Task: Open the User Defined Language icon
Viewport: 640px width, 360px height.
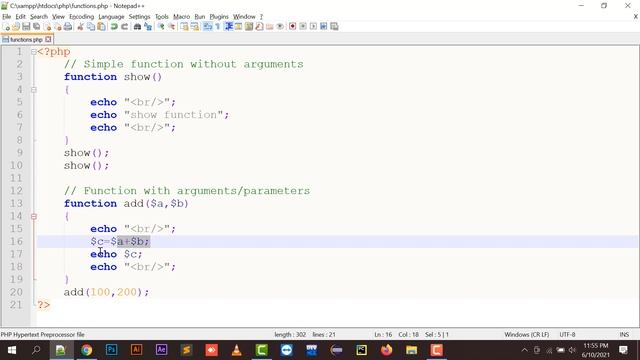Action: point(238,27)
